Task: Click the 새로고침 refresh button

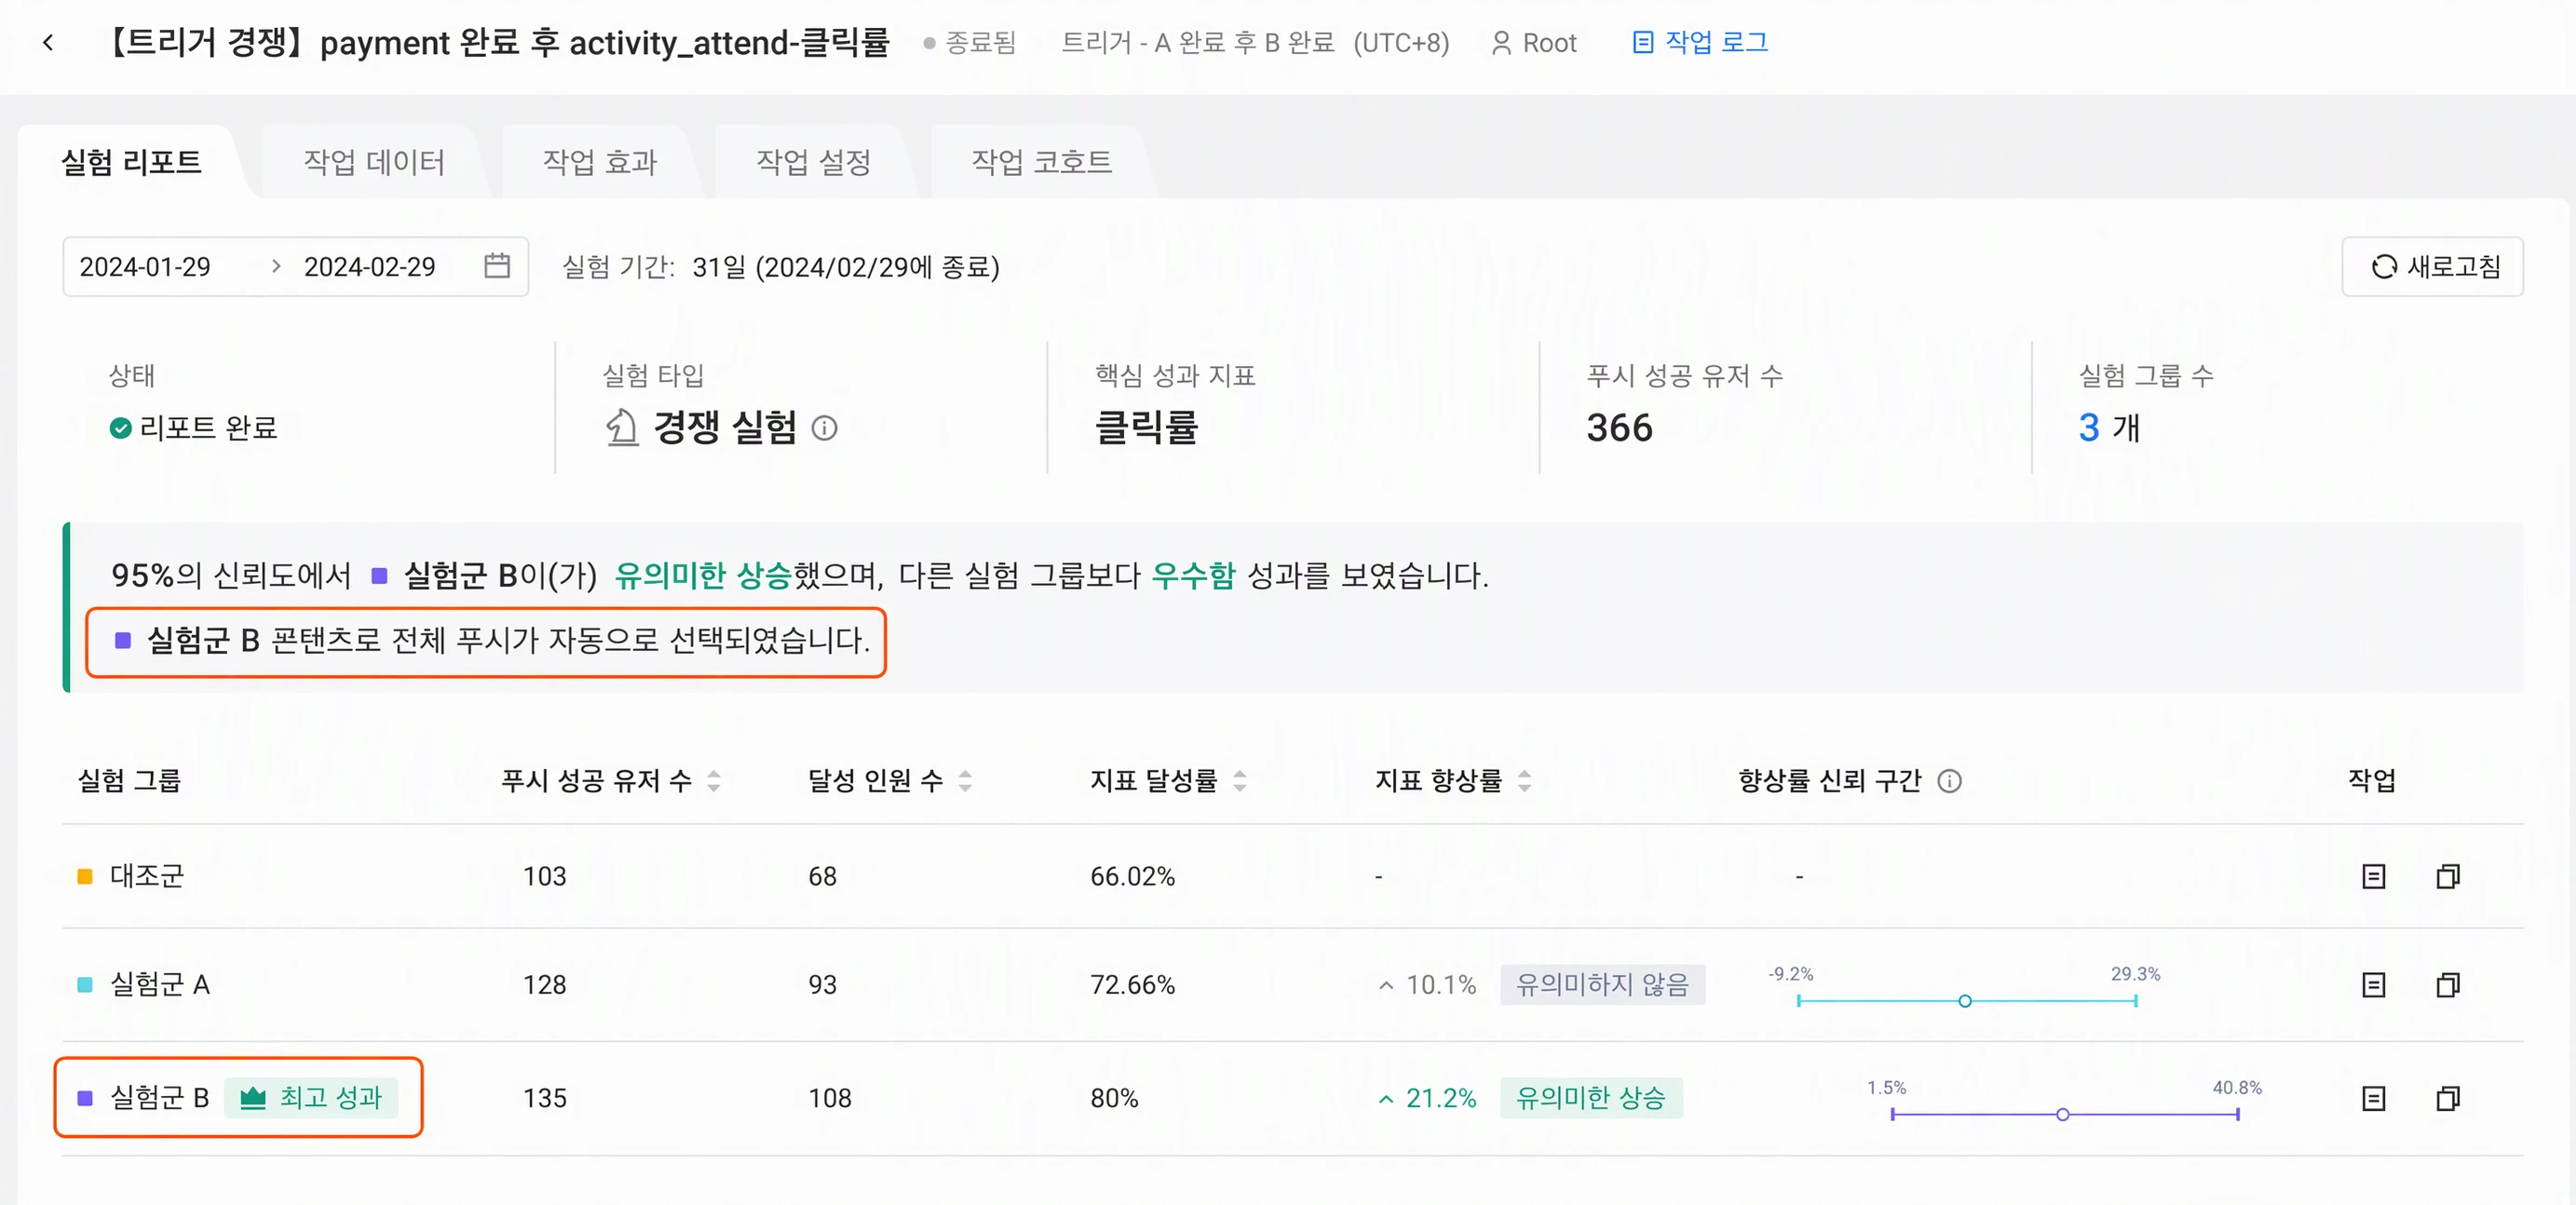Action: [x=2432, y=267]
